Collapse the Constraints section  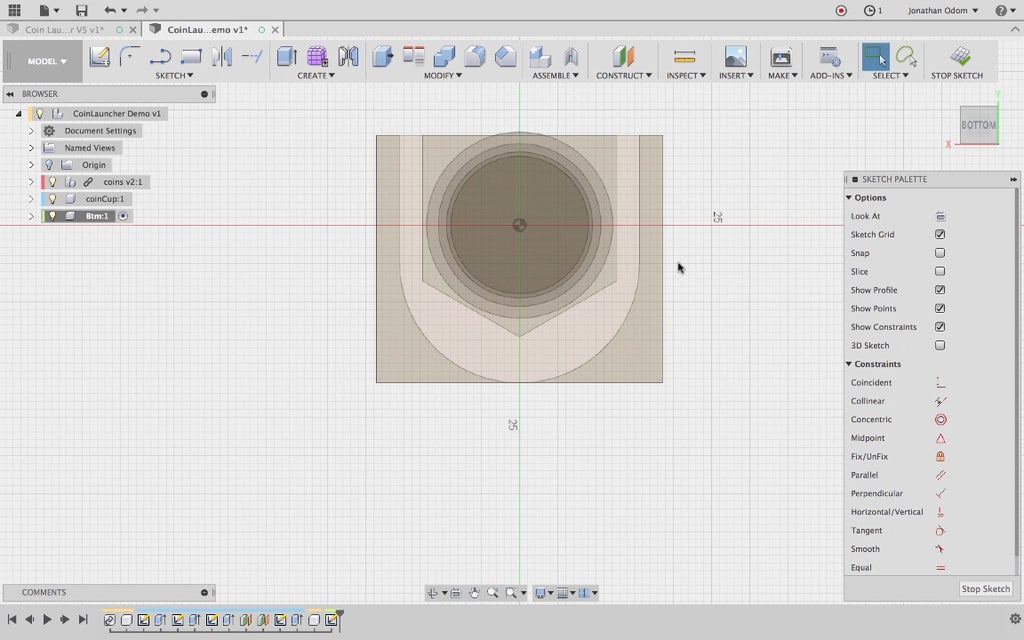click(x=849, y=364)
